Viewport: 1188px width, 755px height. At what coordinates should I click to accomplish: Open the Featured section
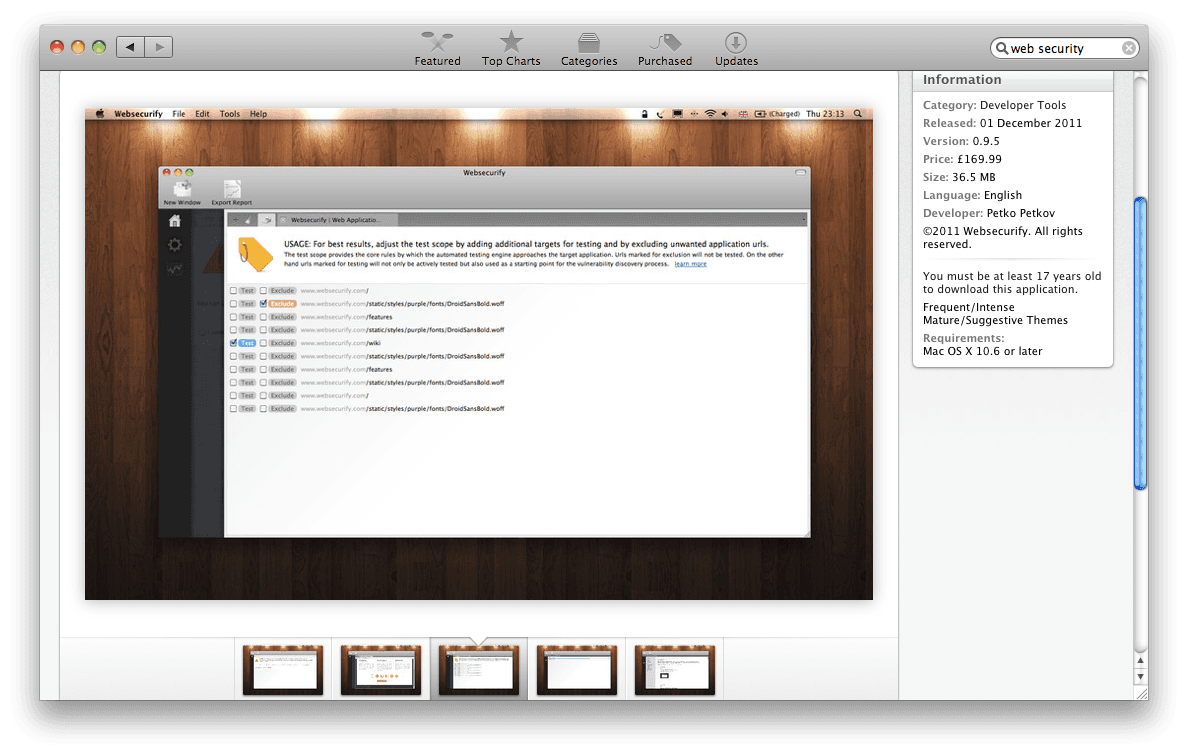[x=437, y=49]
